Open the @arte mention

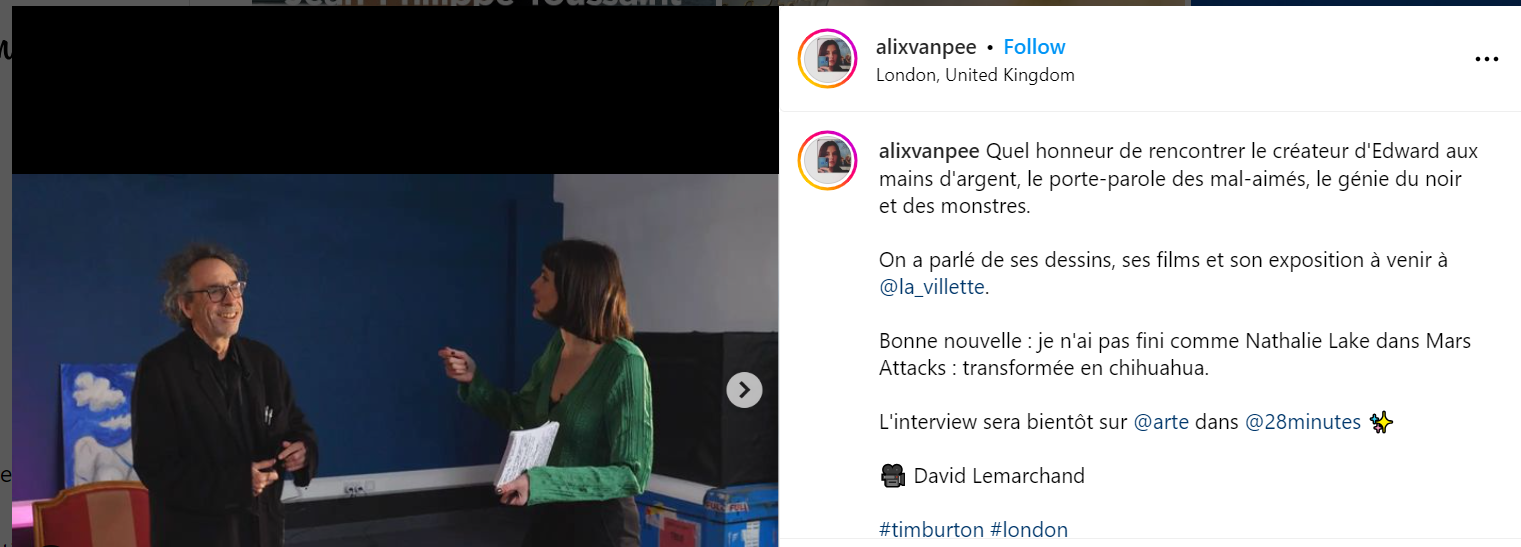tap(1161, 422)
